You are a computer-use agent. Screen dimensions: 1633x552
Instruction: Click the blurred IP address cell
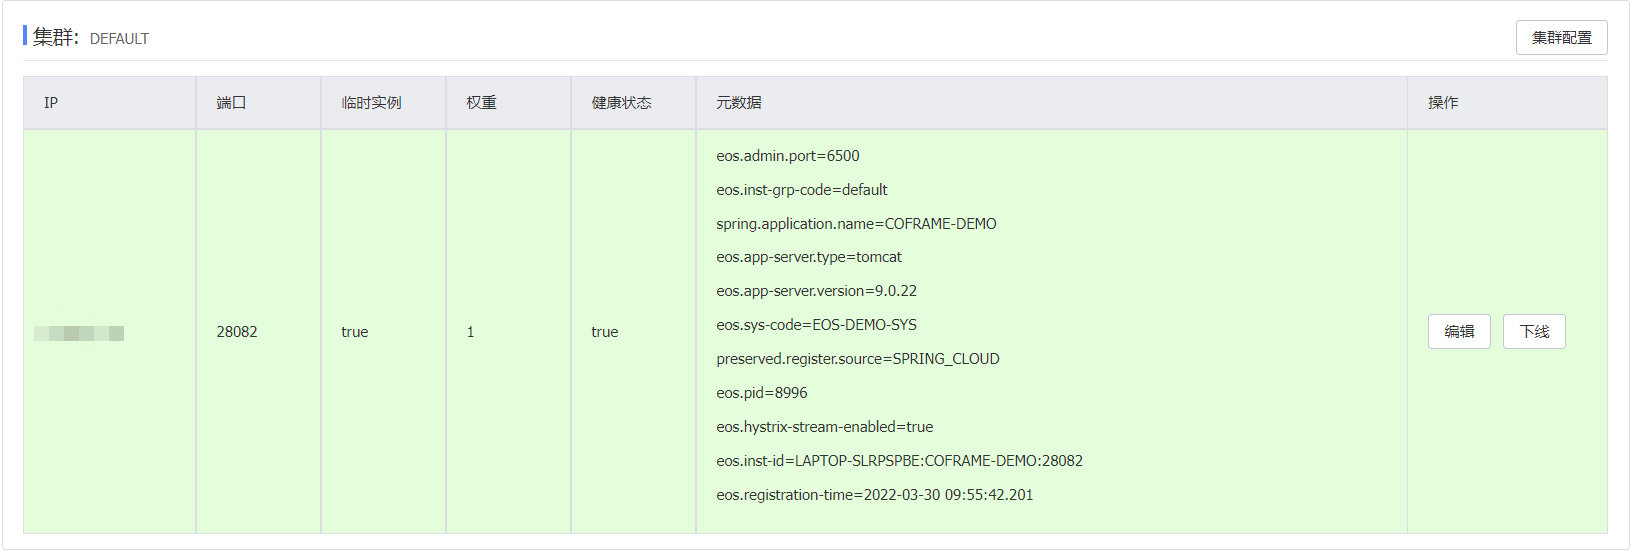click(79, 333)
